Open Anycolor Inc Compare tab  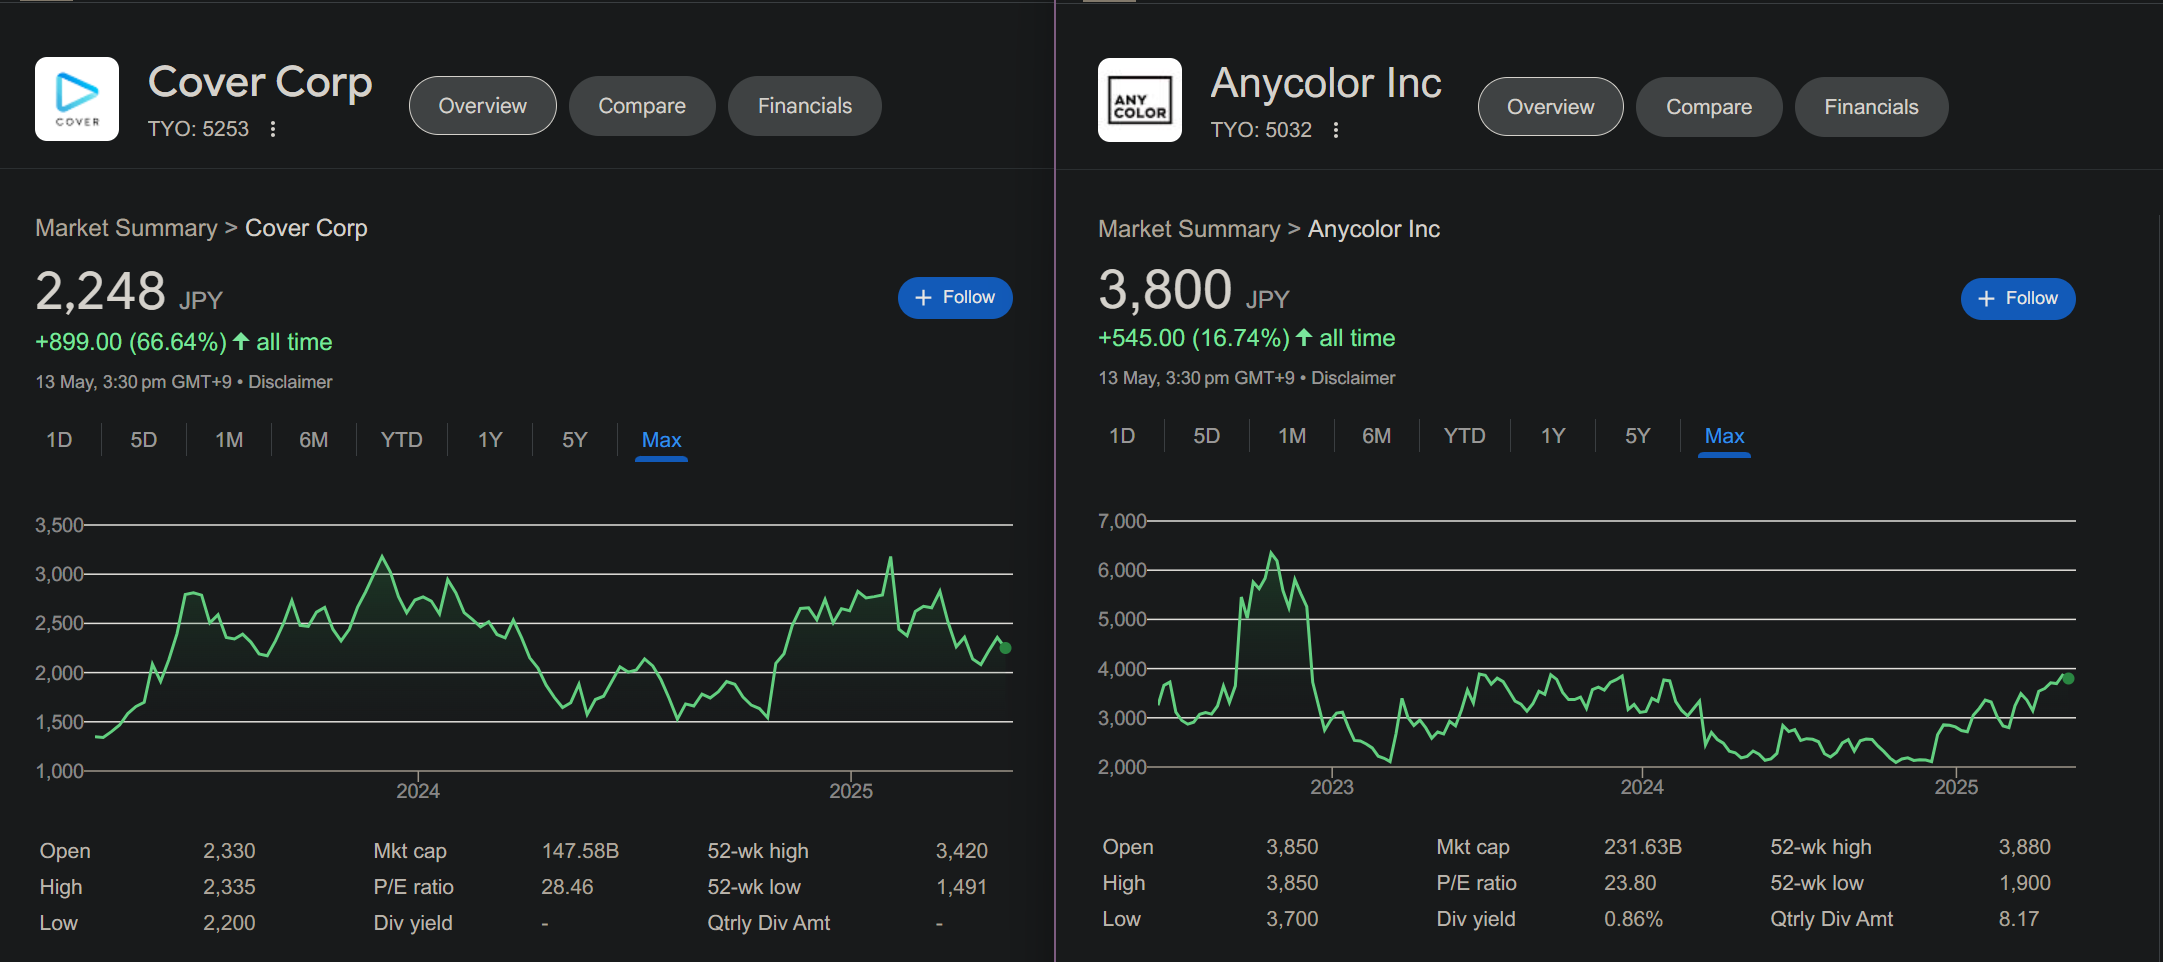(1708, 107)
